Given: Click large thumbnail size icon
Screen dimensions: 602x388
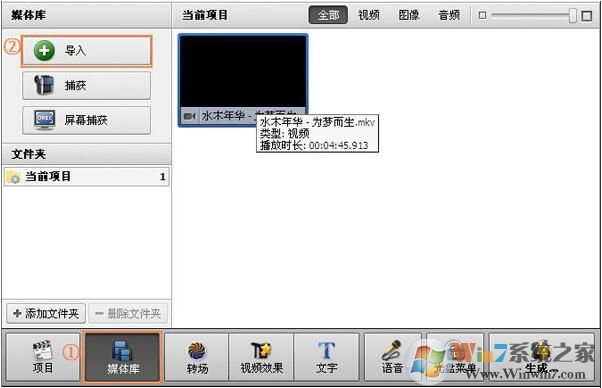Looking at the screenshot, I should tap(587, 15).
